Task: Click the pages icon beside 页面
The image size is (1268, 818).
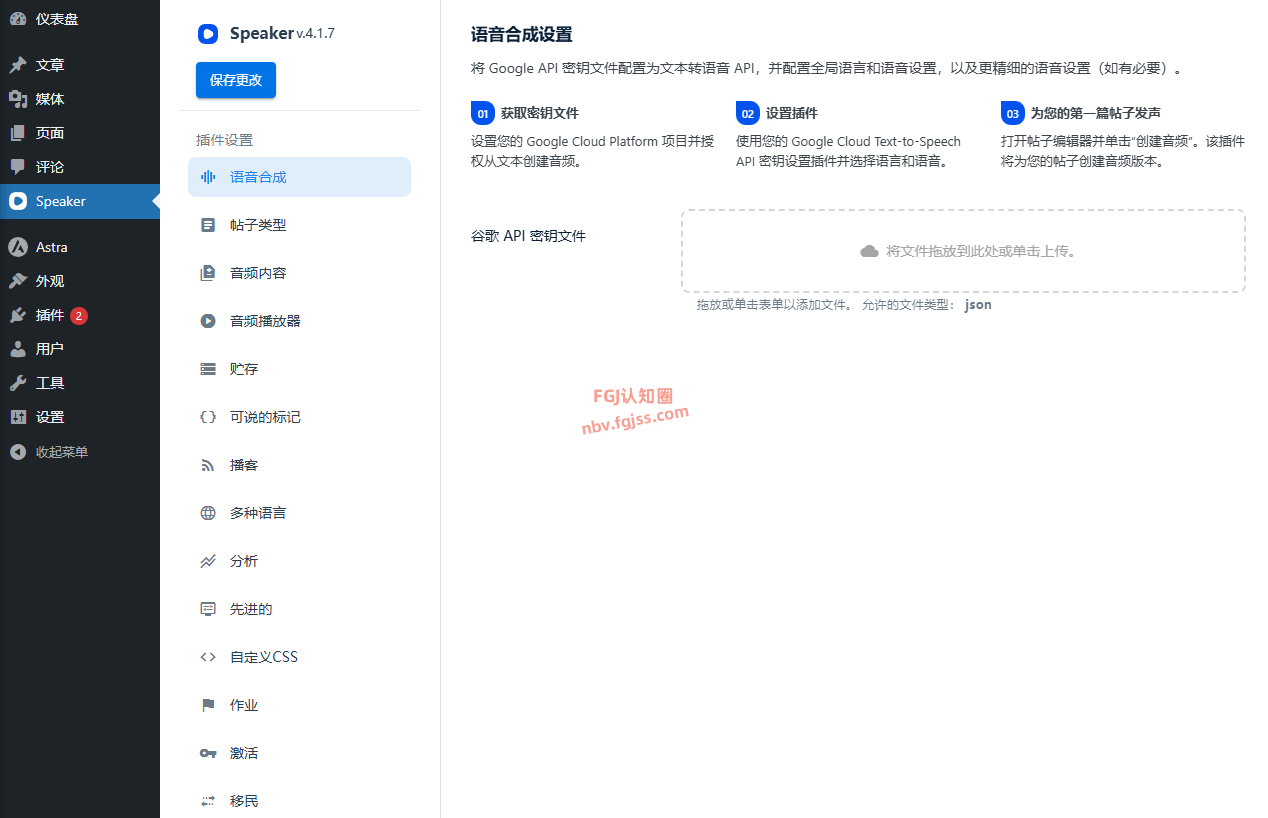Action: [x=18, y=133]
